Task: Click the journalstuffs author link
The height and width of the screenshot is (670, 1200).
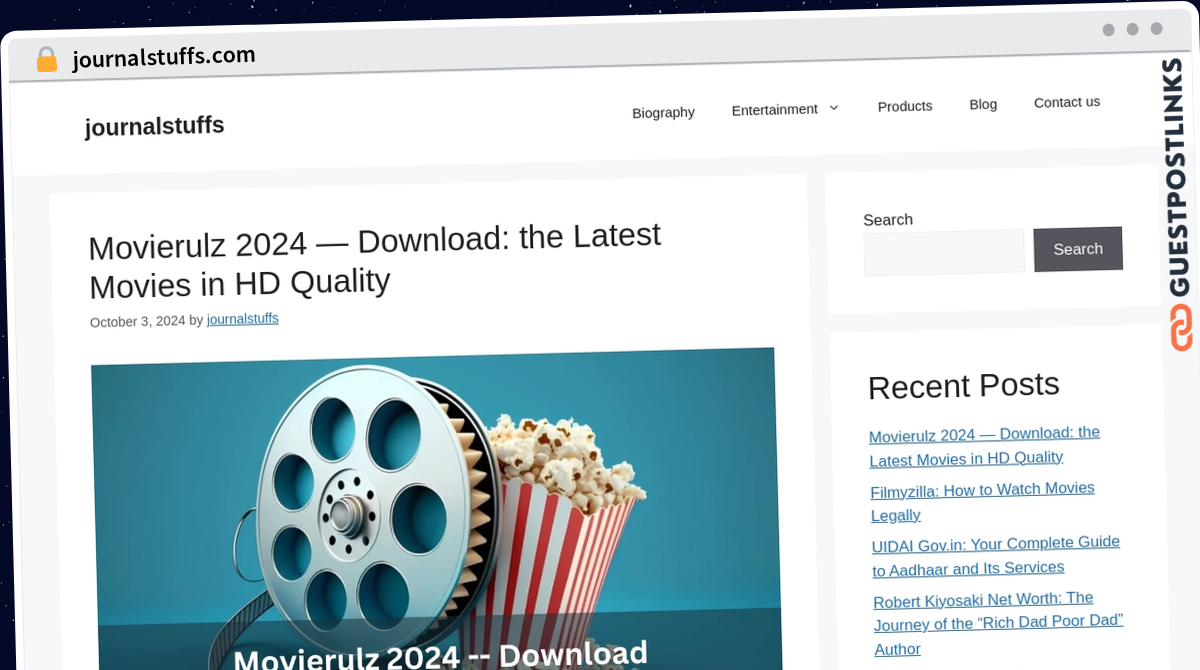Action: click(243, 319)
